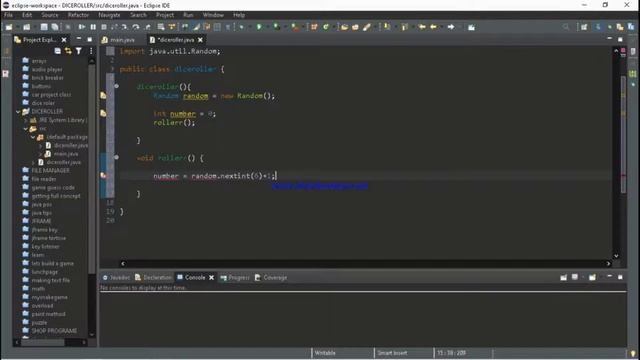Click the Forward navigation white arrow
The height and width of the screenshot is (360, 640).
pyautogui.click(x=451, y=27)
